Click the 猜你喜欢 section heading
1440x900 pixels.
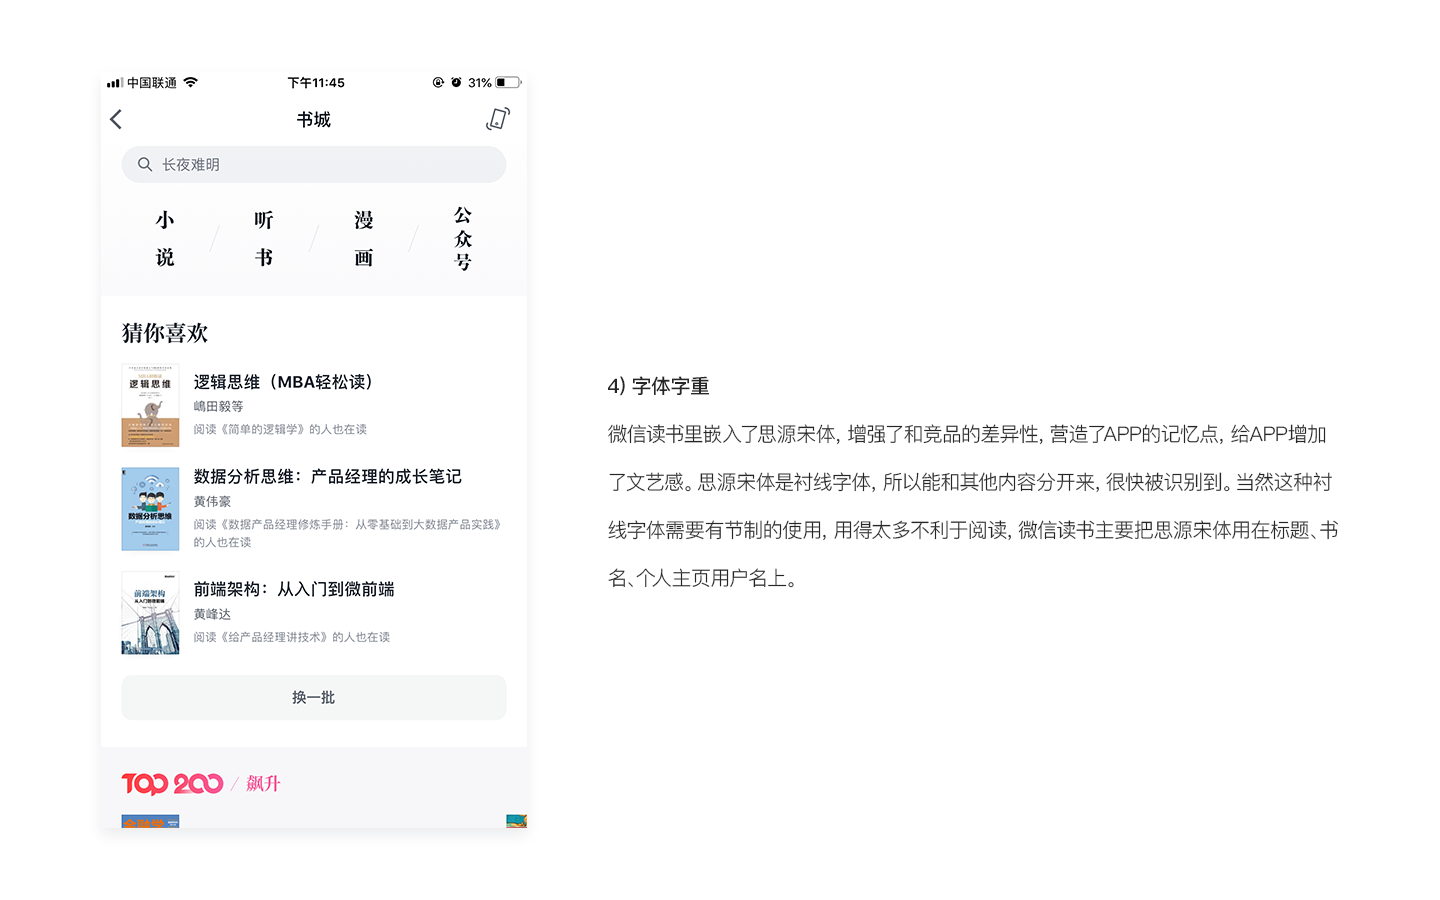(x=165, y=333)
